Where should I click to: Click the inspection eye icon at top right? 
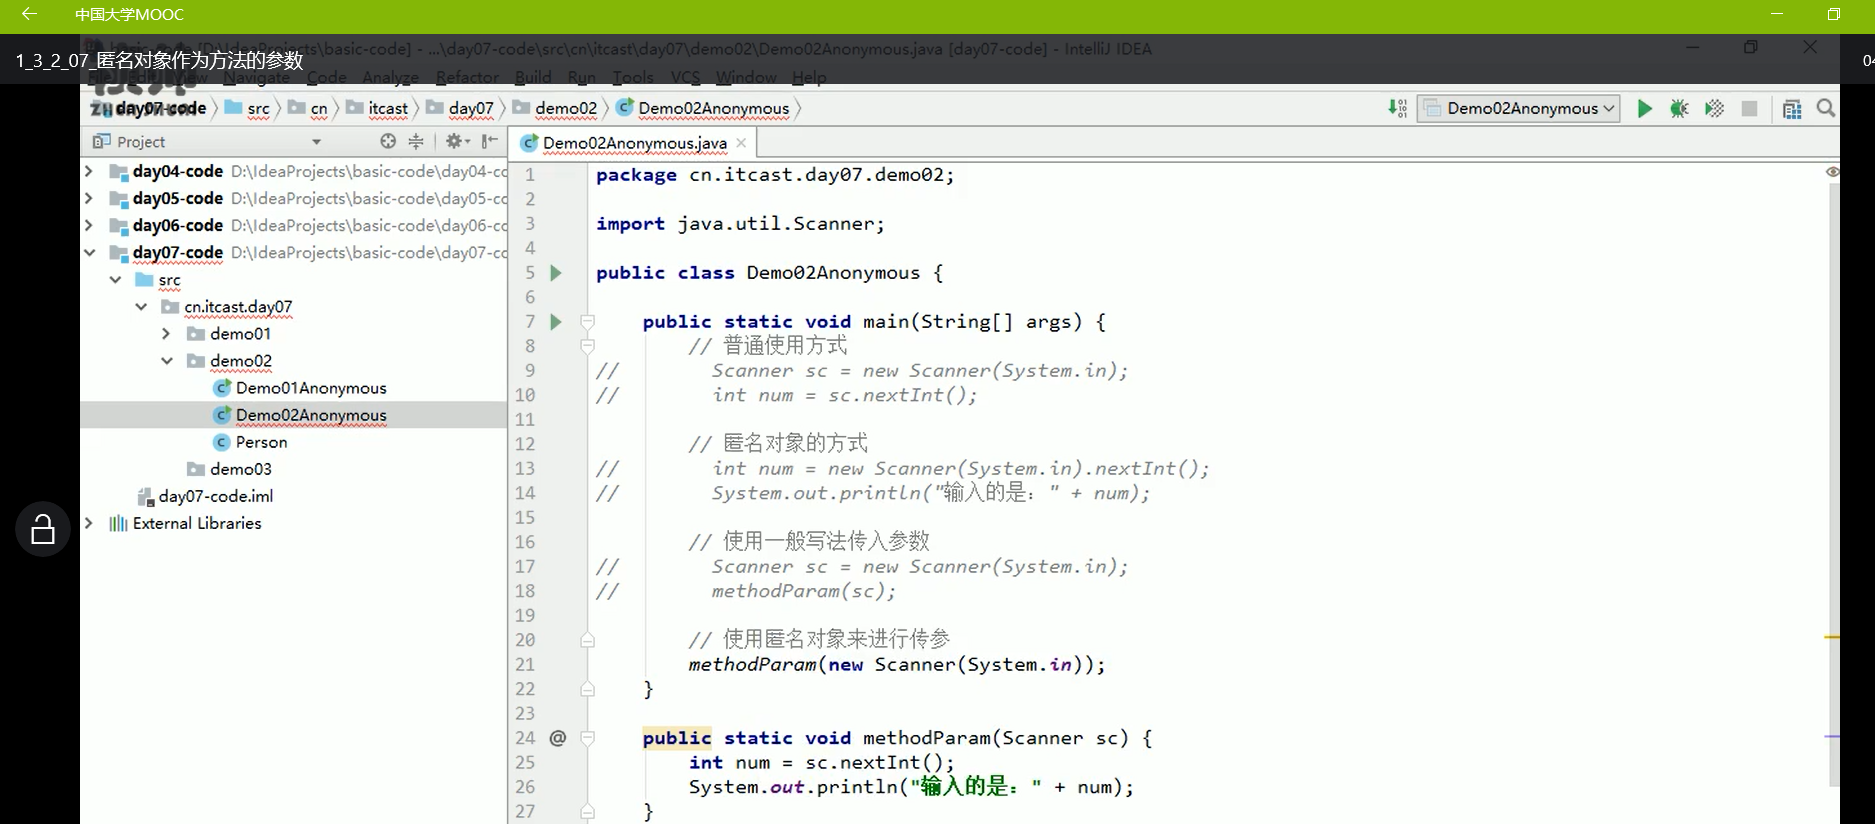(1832, 172)
